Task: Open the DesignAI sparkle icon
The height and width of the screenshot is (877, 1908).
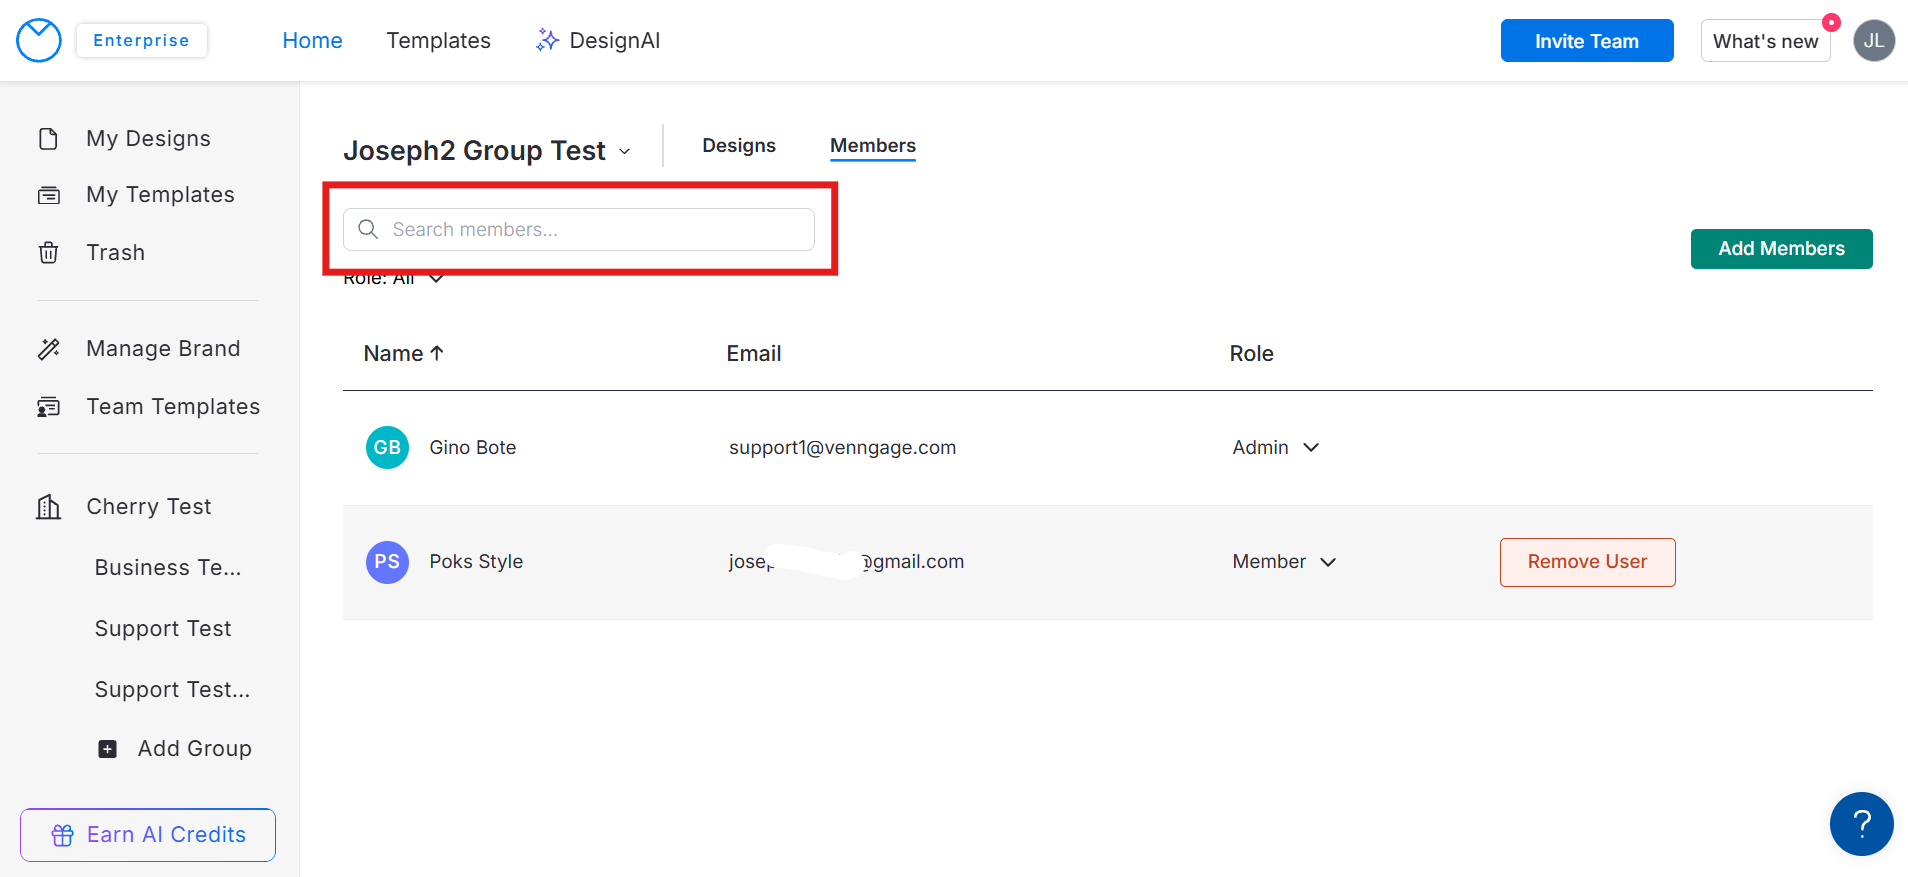Action: 547,40
